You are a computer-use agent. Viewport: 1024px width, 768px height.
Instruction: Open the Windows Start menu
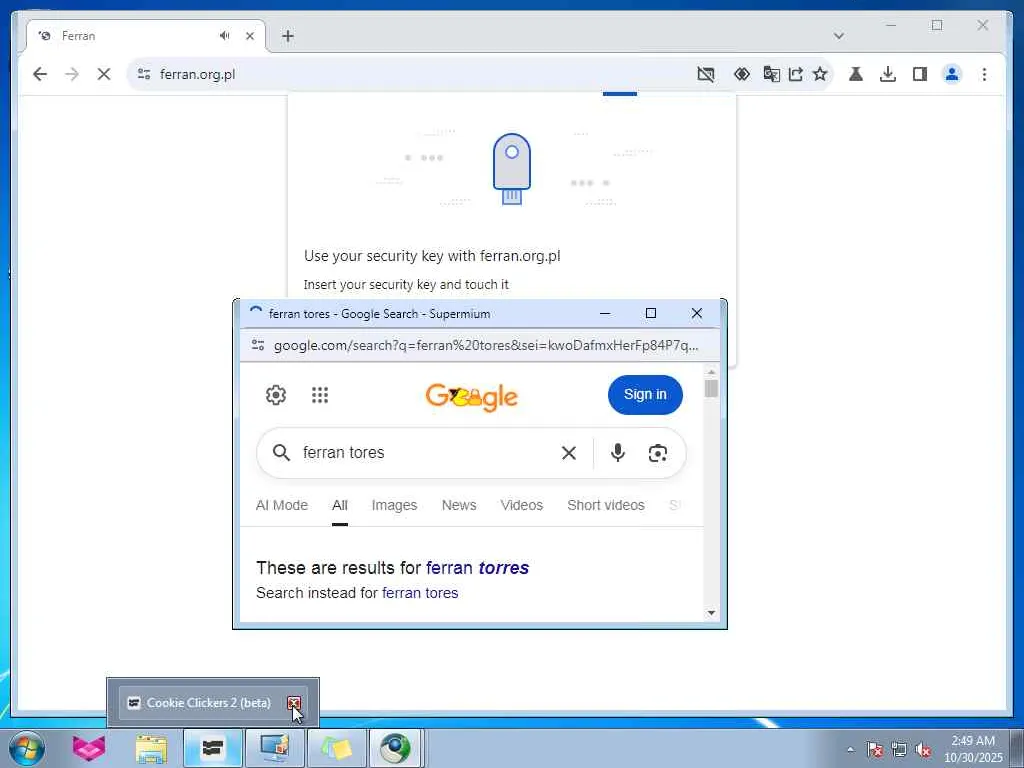26,748
